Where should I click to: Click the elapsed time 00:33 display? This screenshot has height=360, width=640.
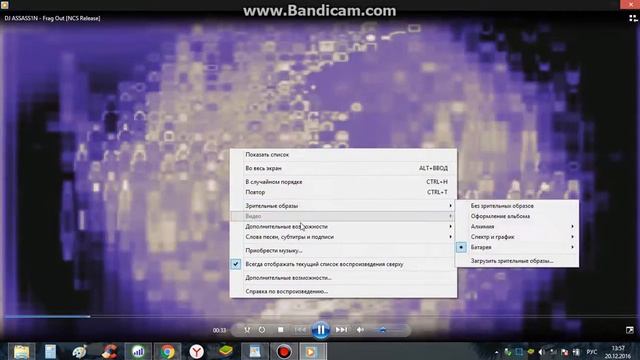219,330
